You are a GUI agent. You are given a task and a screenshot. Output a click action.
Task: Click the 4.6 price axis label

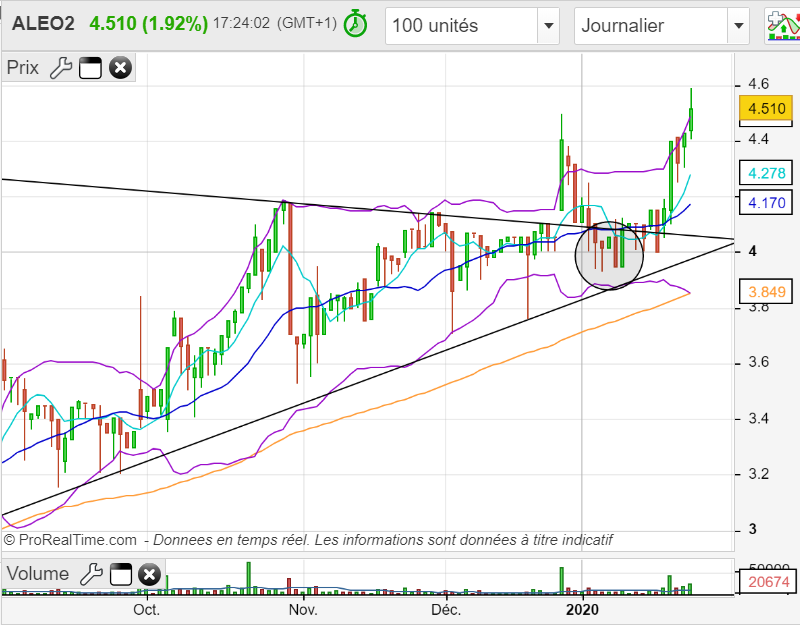[758, 84]
